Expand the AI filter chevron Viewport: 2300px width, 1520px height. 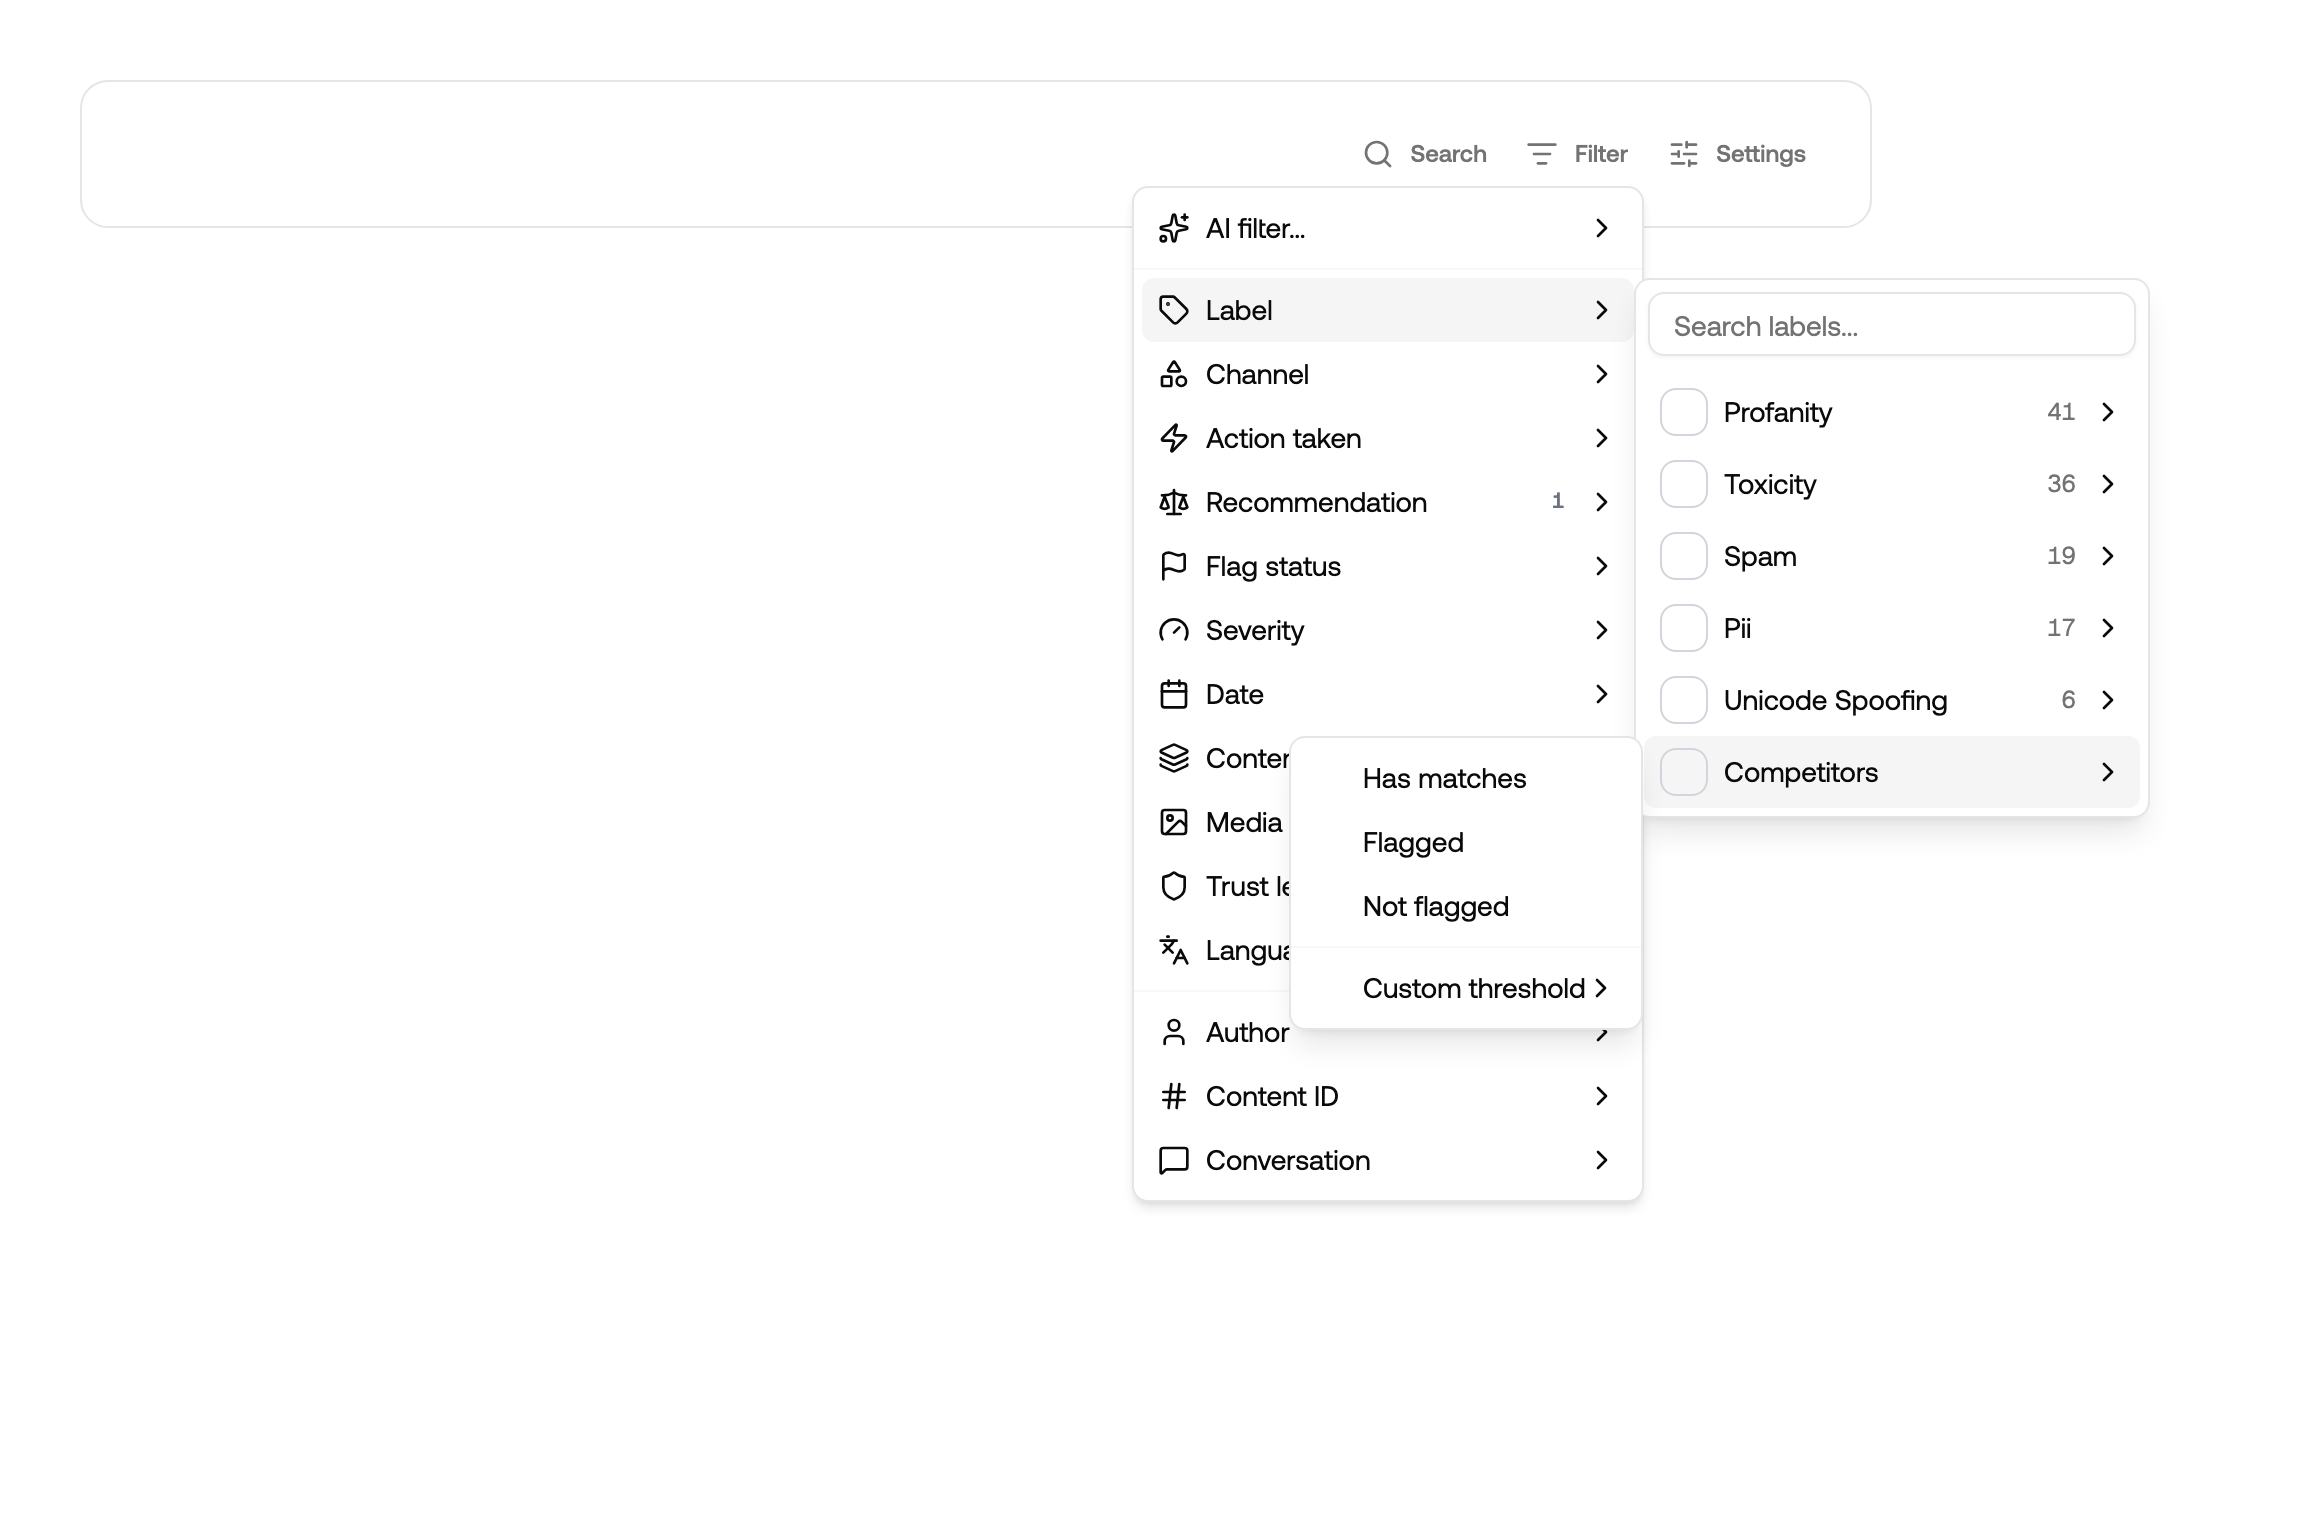[x=1602, y=228]
